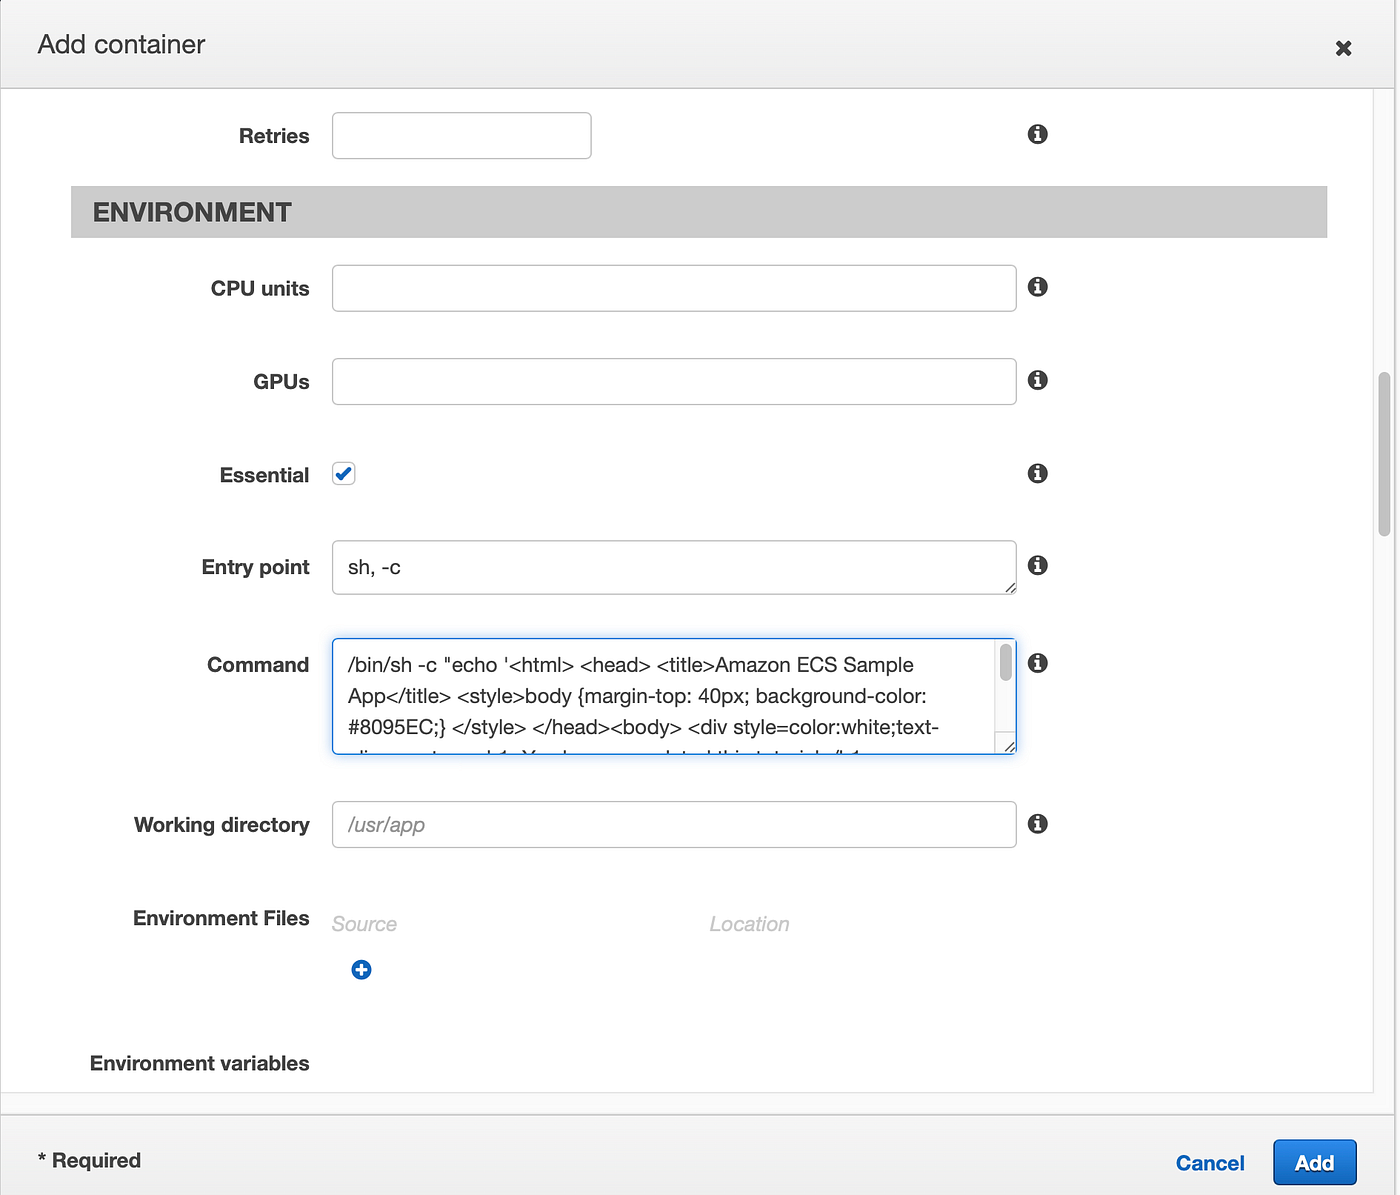Click the Command info icon
This screenshot has width=1400, height=1195.
point(1037,663)
